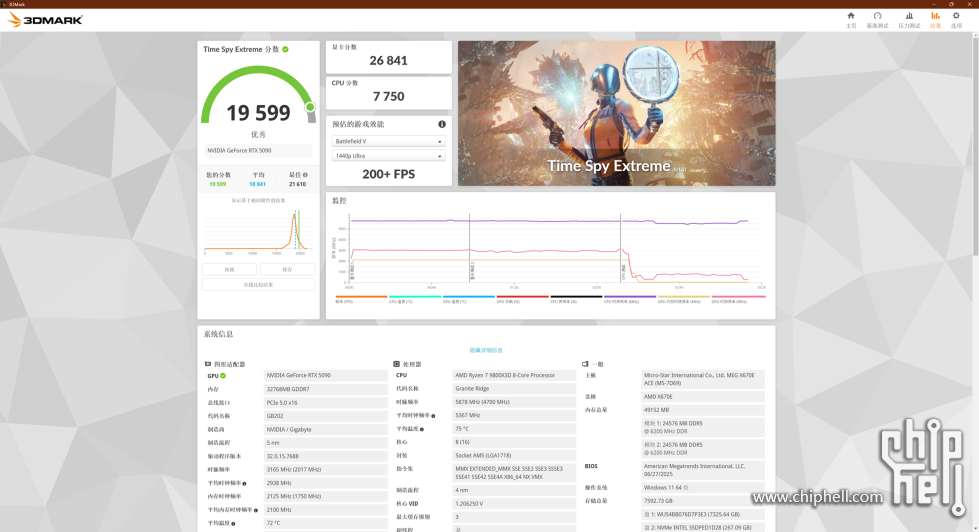Screen dimensions: 979x532
Task: Click the graphics adapter section icon
Action: pyautogui.click(x=208, y=364)
